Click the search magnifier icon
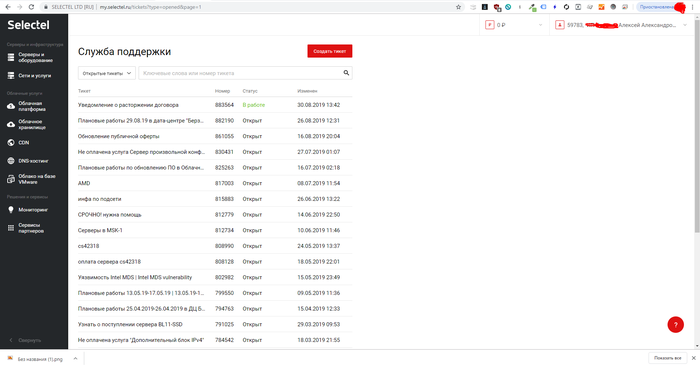The width and height of the screenshot is (700, 366). [346, 73]
